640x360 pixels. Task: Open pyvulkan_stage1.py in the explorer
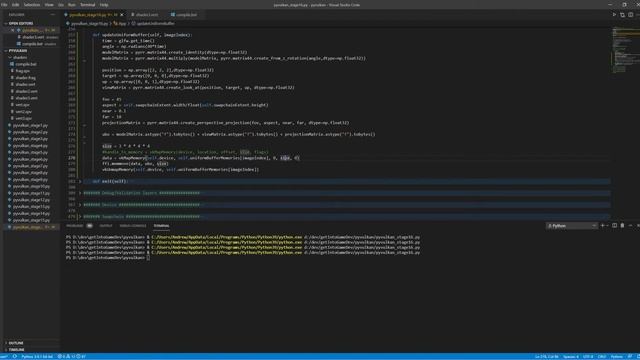pyautogui.click(x=30, y=125)
